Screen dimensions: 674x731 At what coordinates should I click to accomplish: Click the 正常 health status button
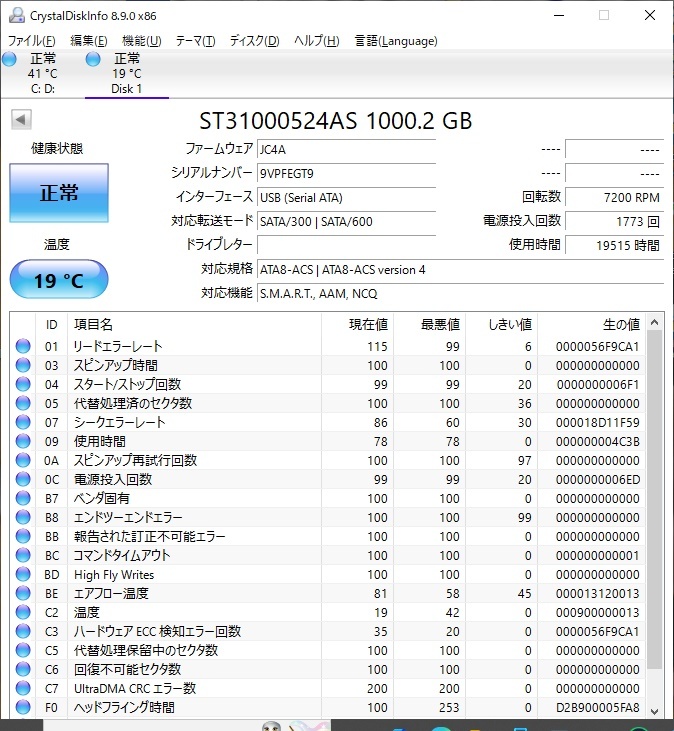59,193
